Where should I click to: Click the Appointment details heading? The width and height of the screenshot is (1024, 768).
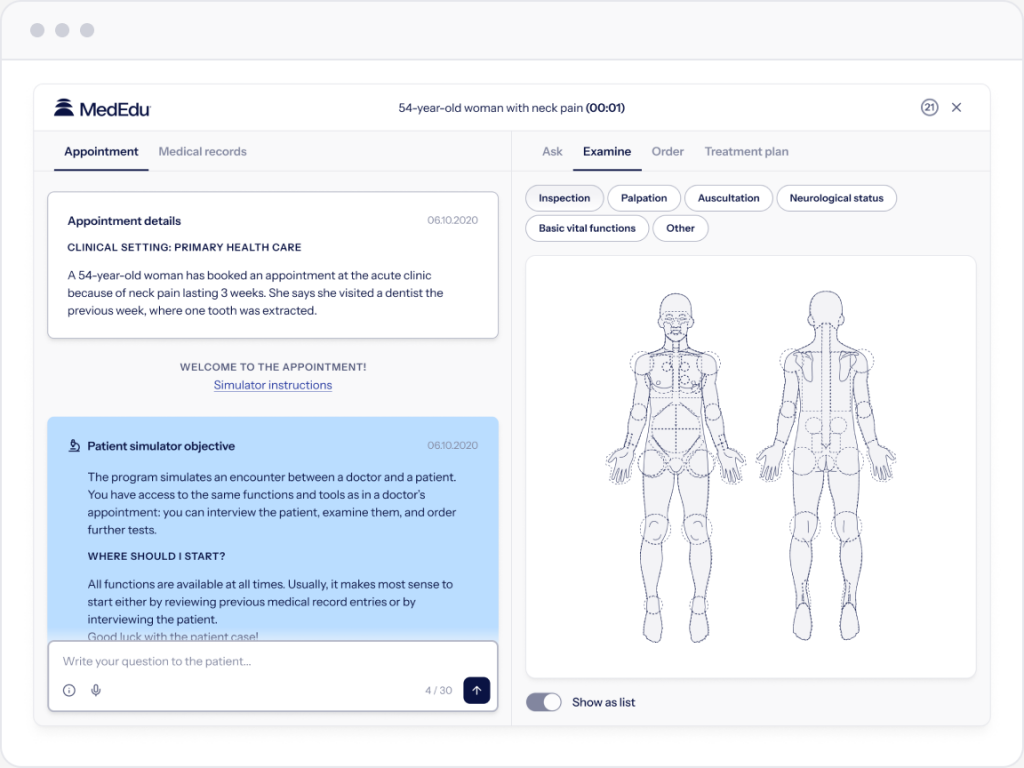(124, 221)
